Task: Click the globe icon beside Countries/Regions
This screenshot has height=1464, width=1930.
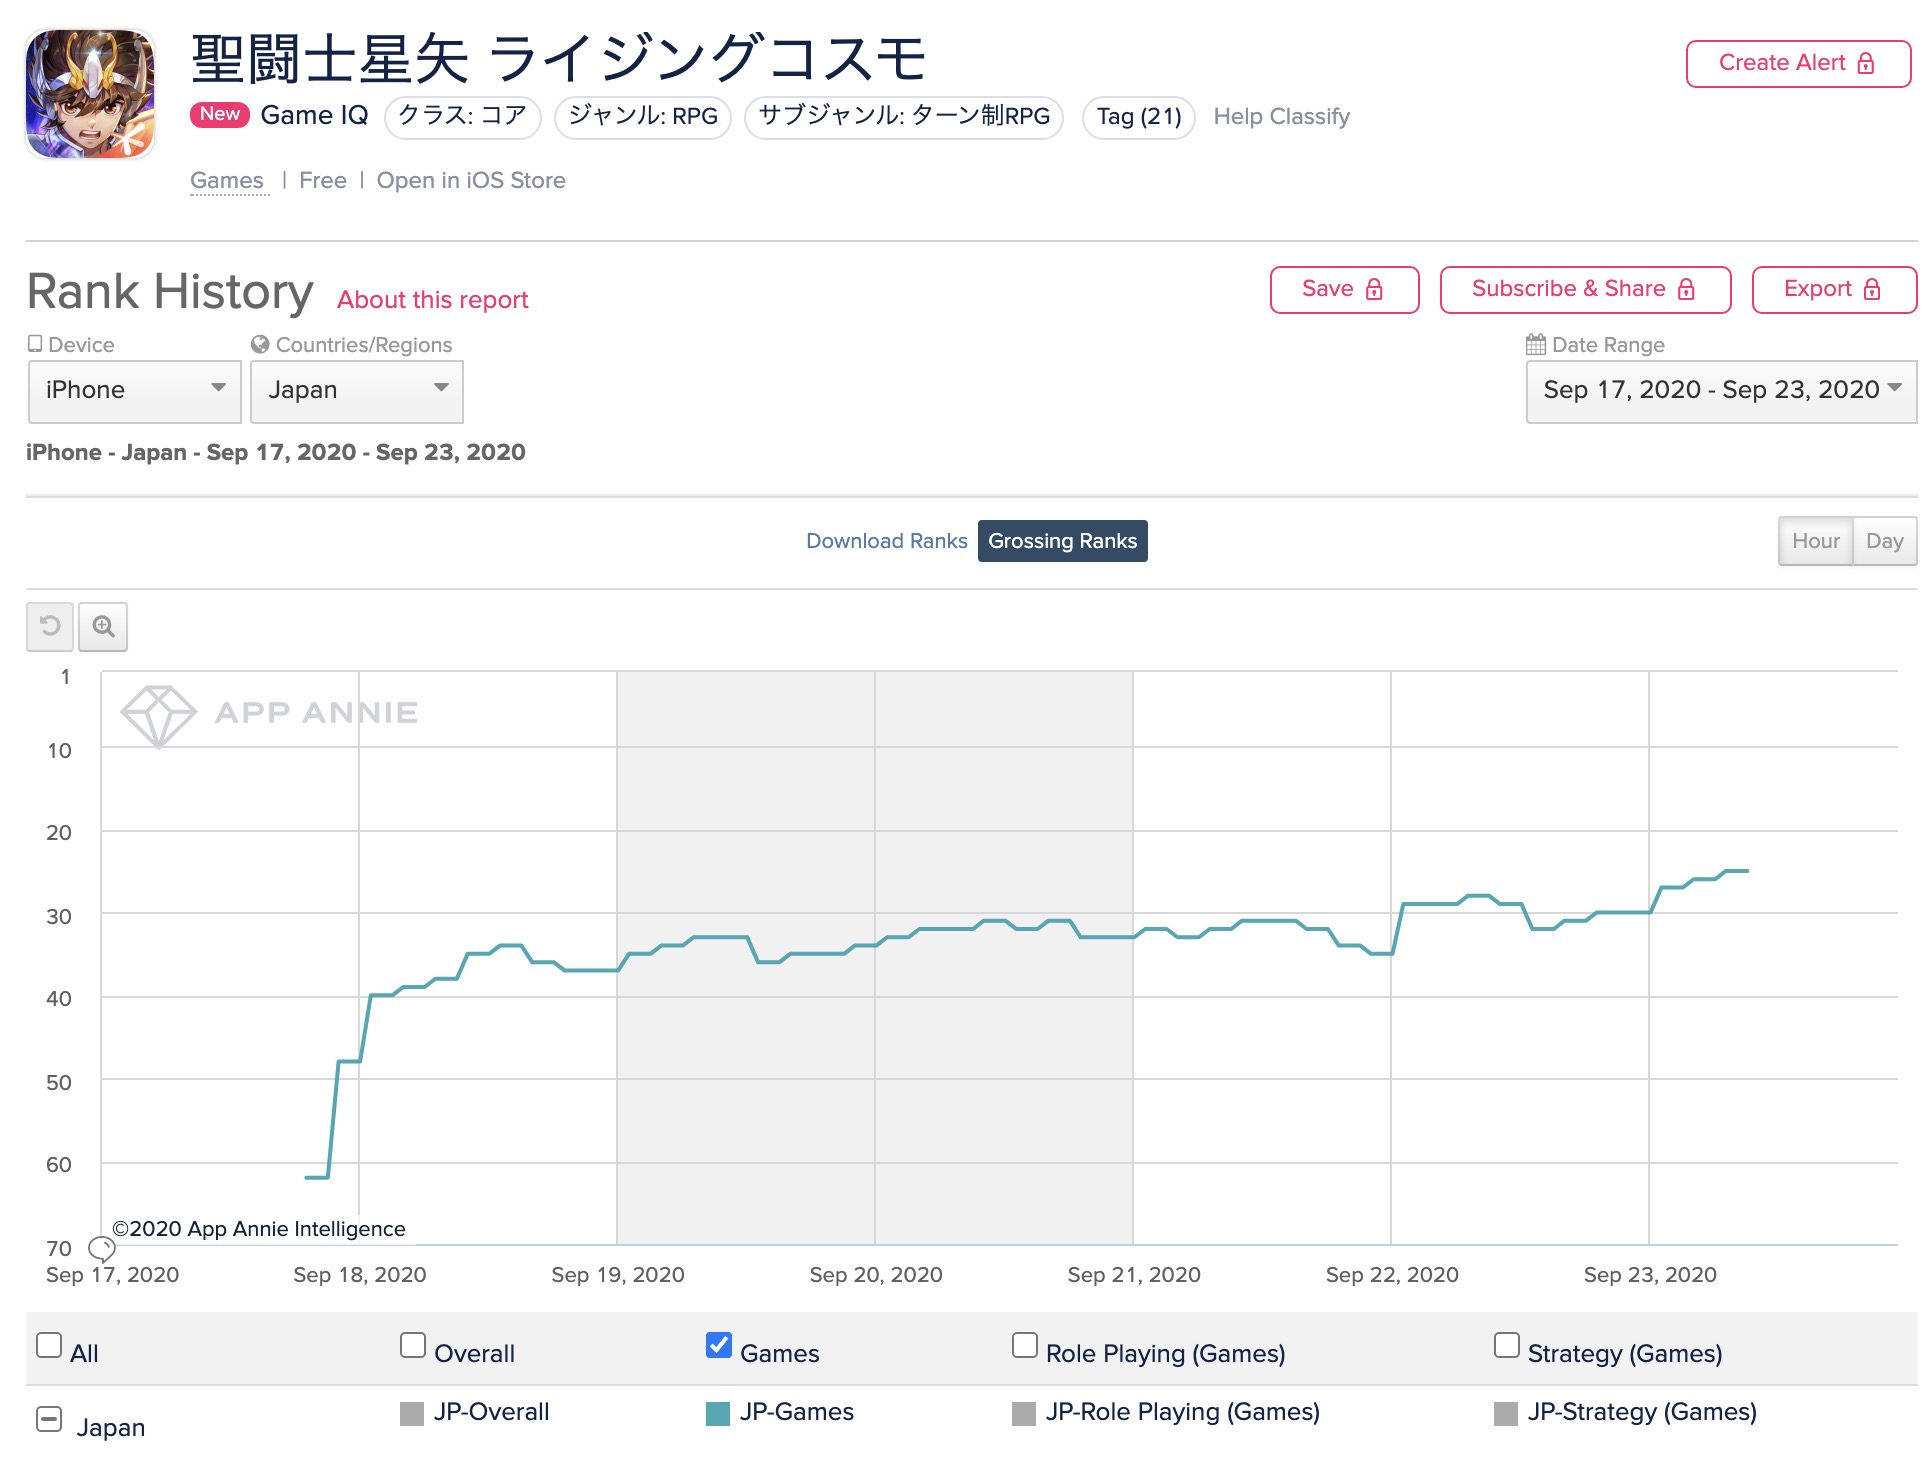Action: pos(260,344)
